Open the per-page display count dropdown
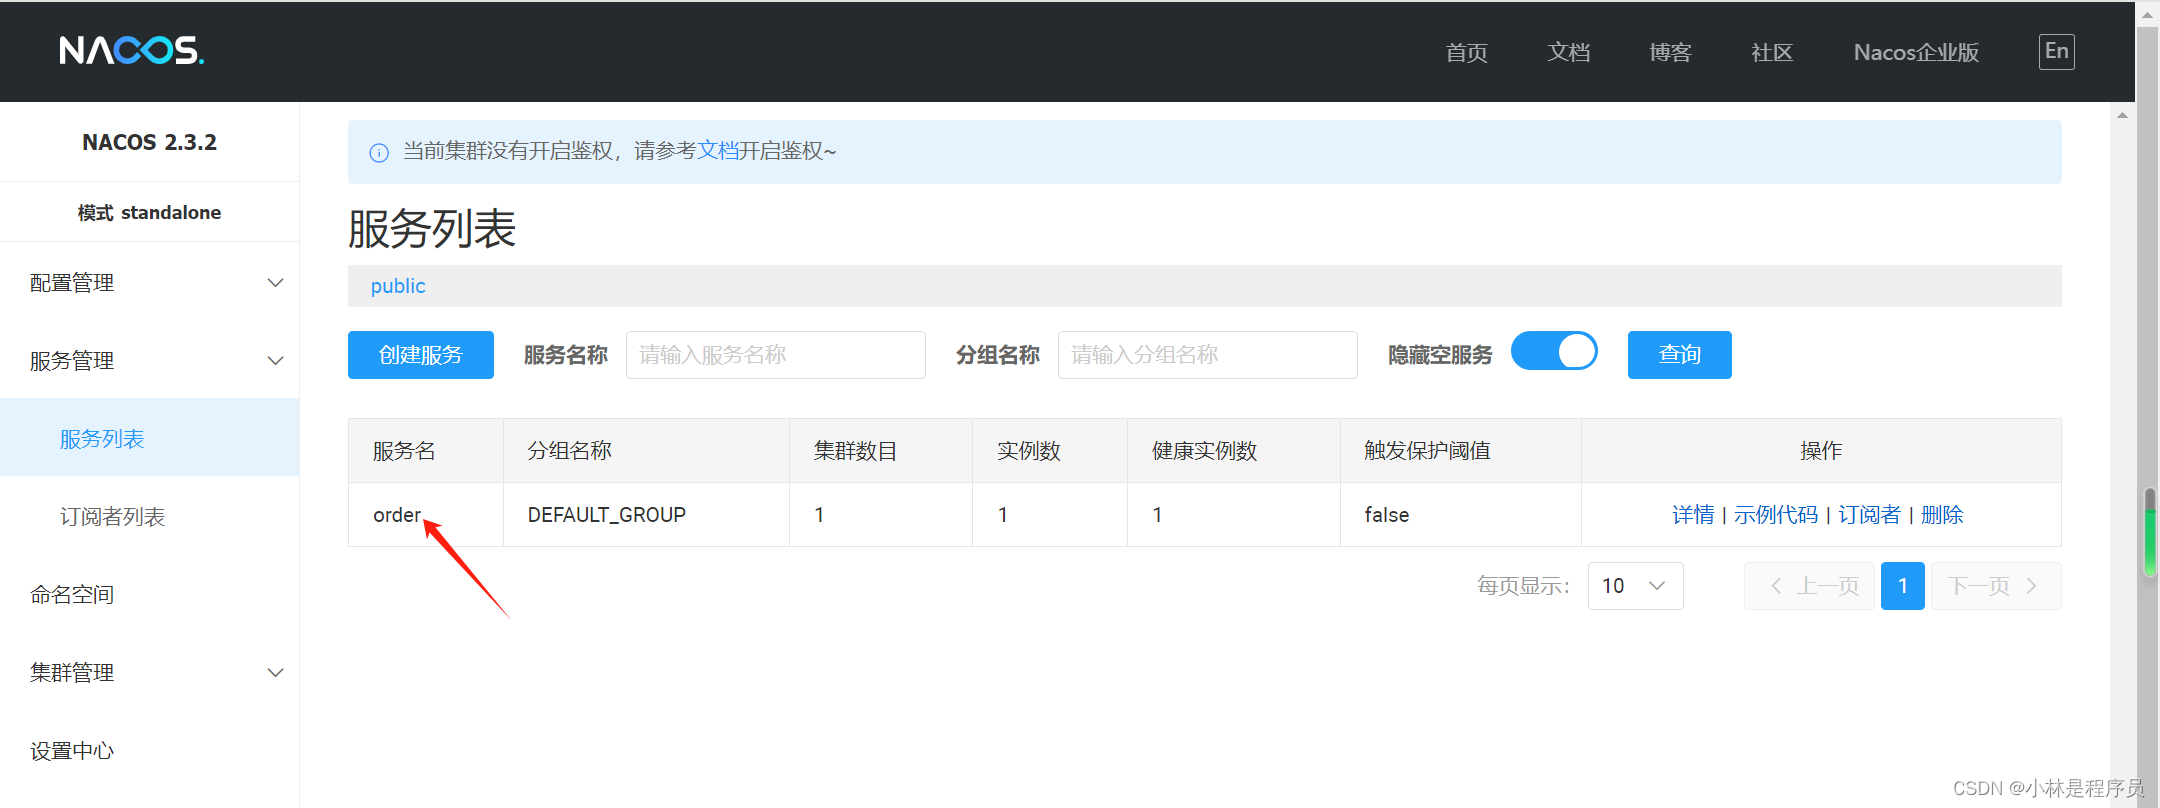The height and width of the screenshot is (808, 2160). click(x=1635, y=586)
